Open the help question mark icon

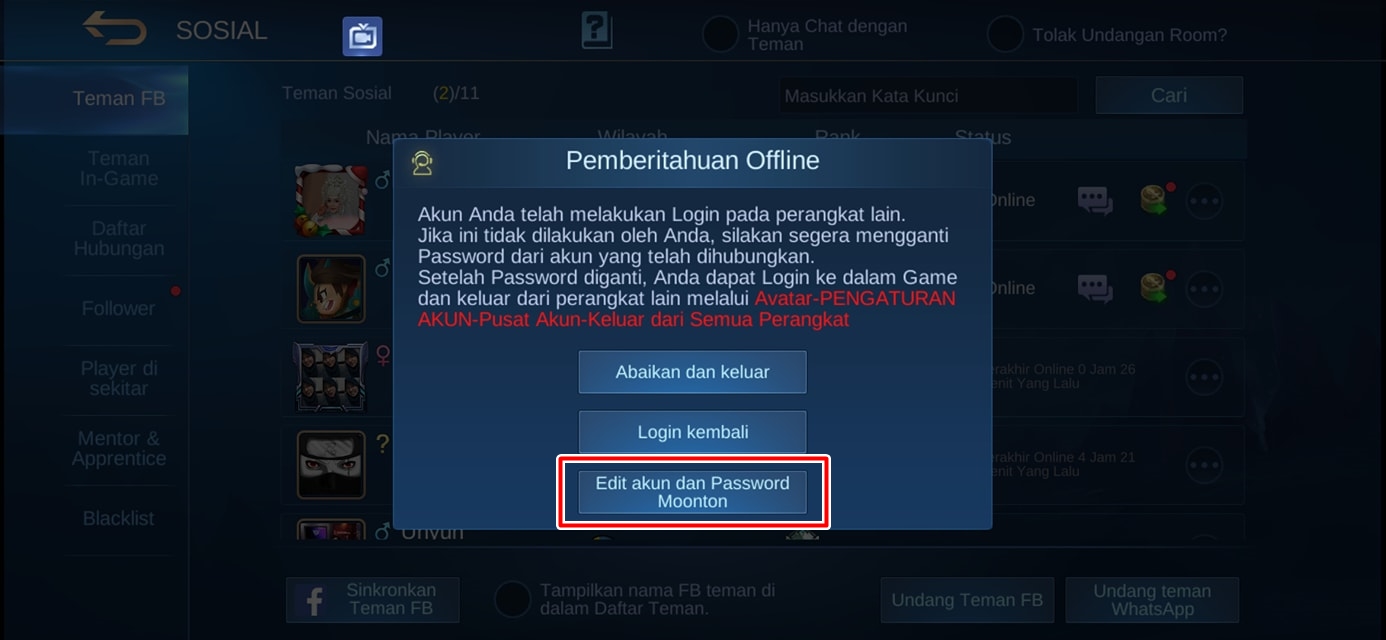(596, 30)
